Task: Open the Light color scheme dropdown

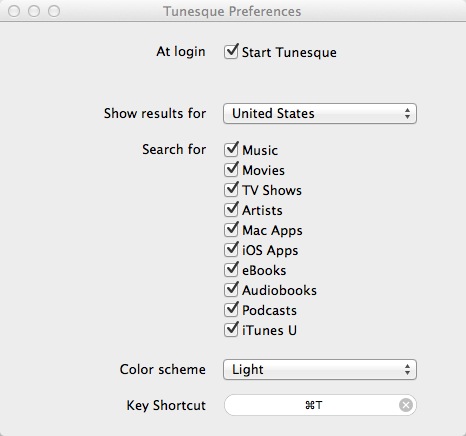Action: [320, 369]
